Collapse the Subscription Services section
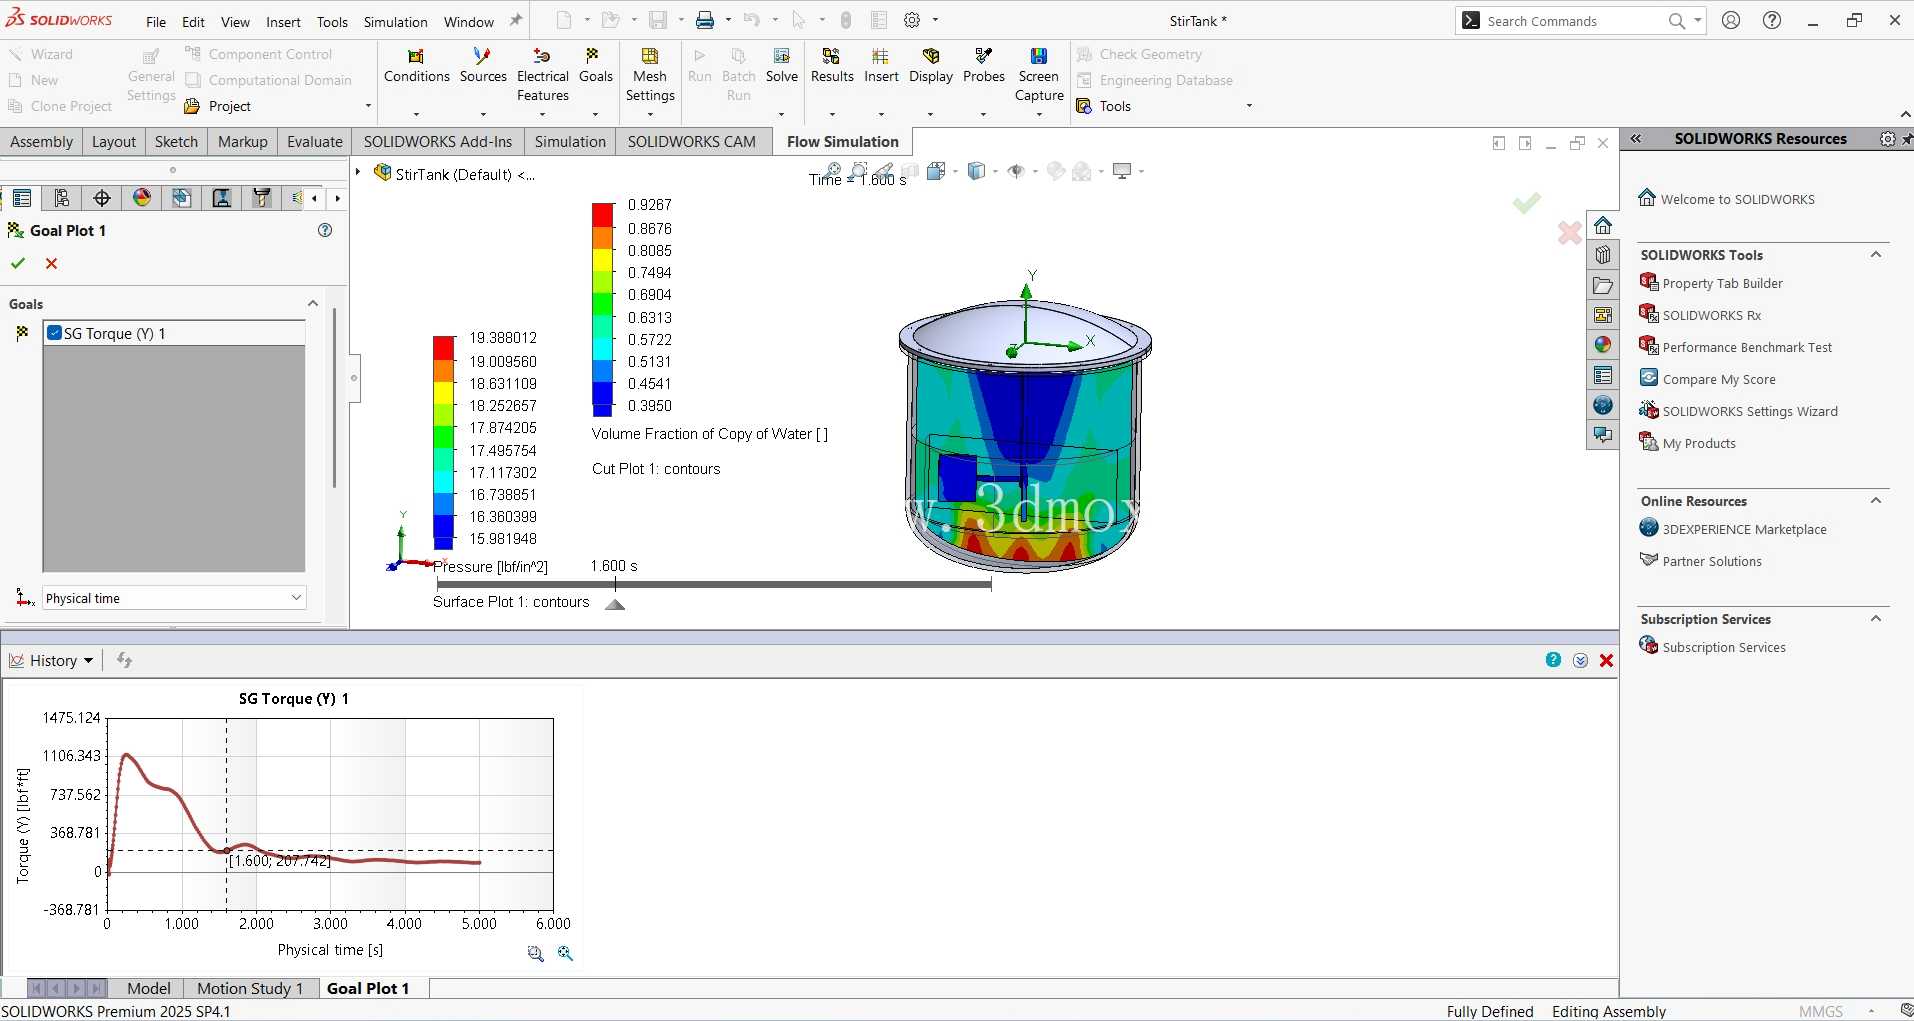Viewport: 1914px width, 1021px height. coord(1876,619)
